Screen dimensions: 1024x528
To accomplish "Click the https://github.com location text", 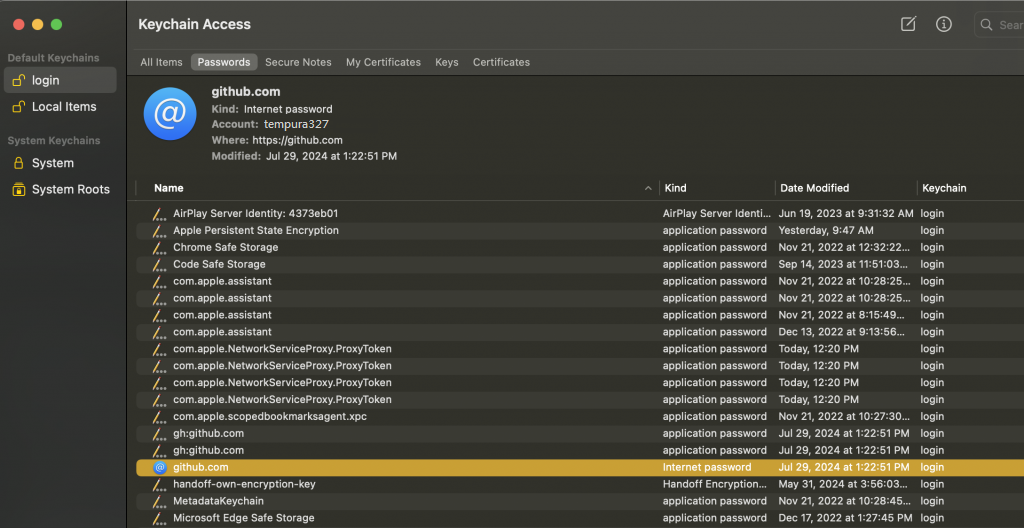I will [x=296, y=140].
